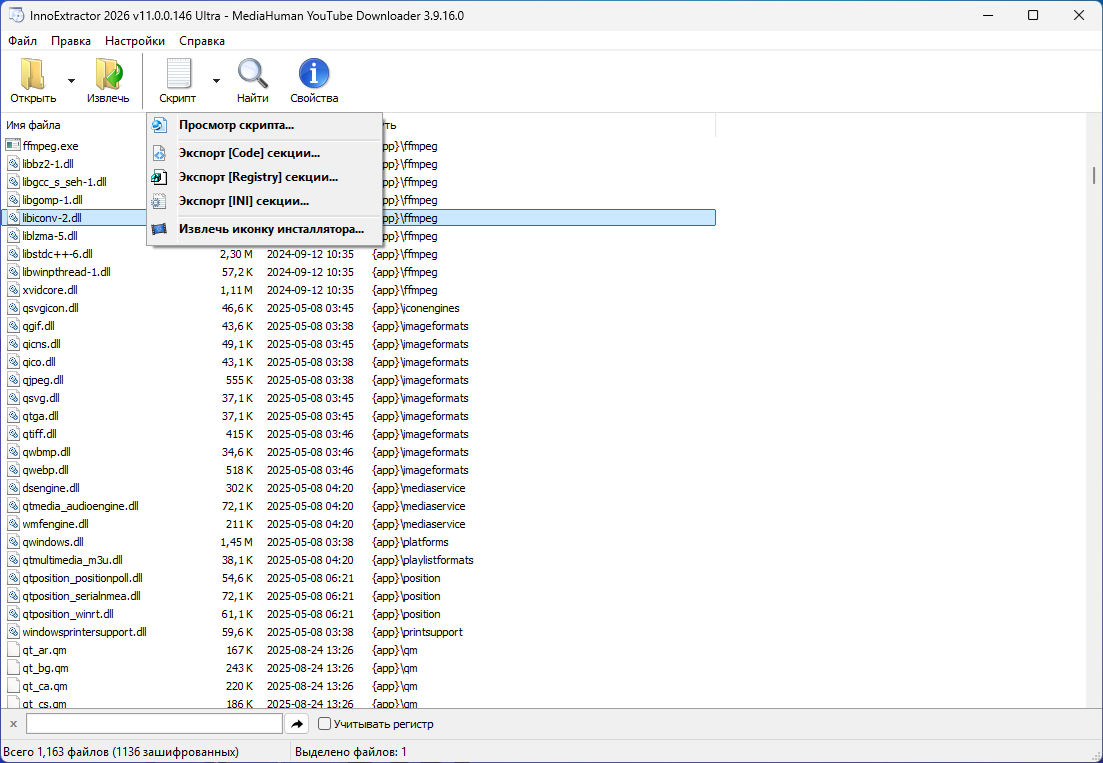The image size is (1103, 763).
Task: Select the libgcc_s_seh-1.dll file name
Action: tap(64, 182)
